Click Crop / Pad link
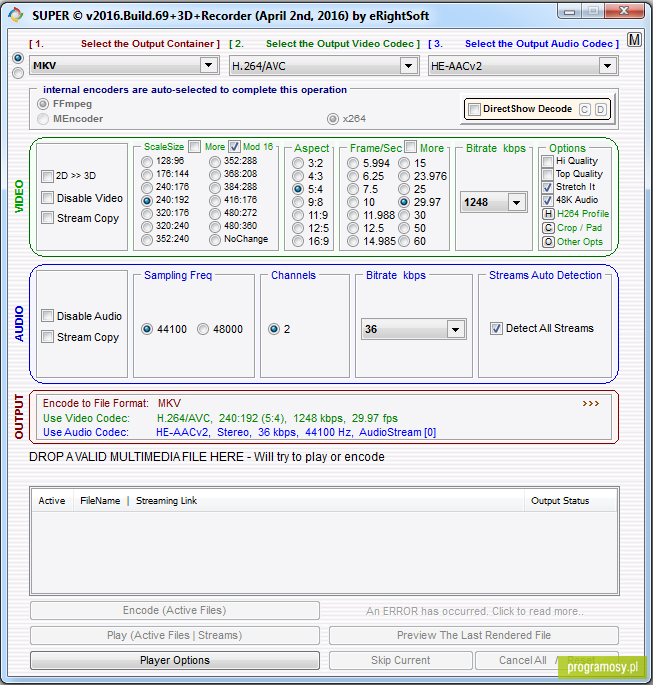The width and height of the screenshot is (653, 685). (x=579, y=228)
